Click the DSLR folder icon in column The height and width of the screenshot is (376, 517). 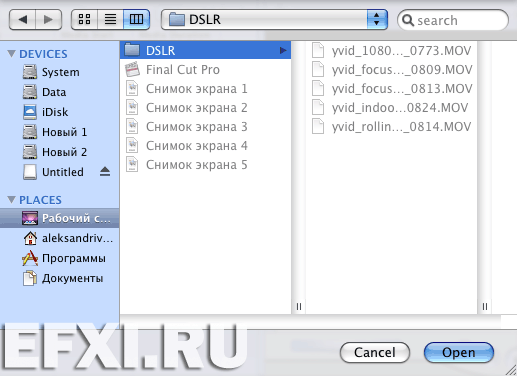[132, 50]
